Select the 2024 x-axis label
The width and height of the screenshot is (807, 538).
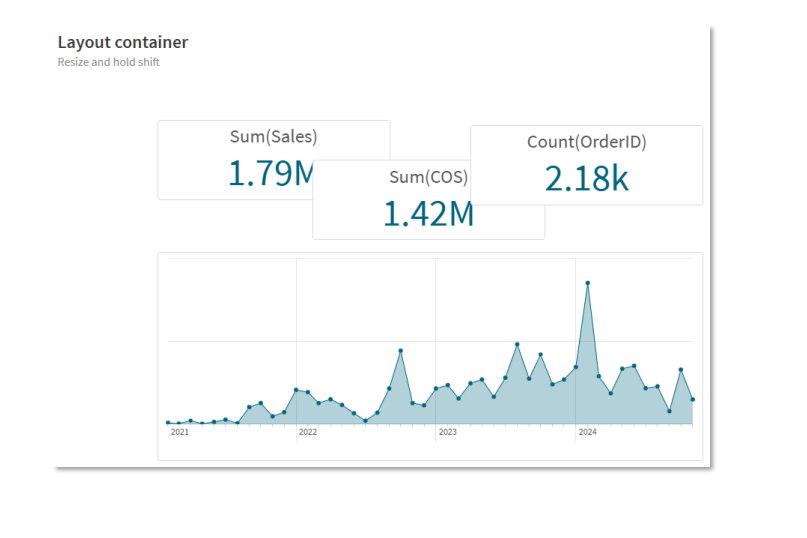587,432
